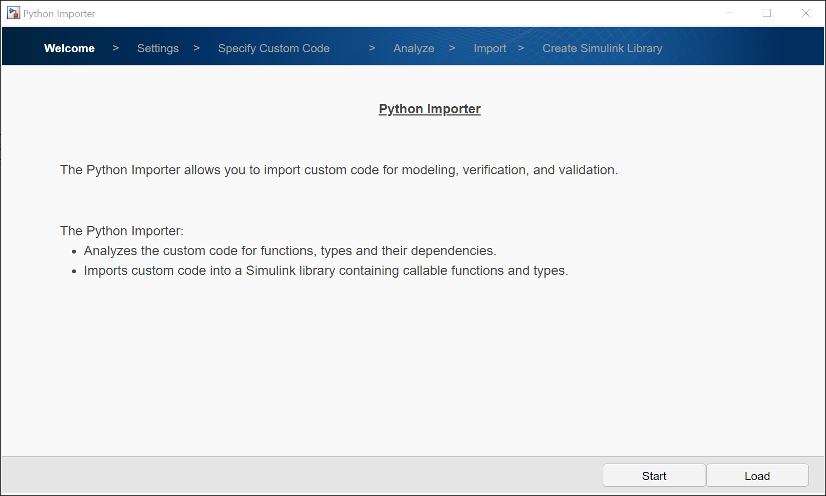Jump to the Import step

(490, 48)
